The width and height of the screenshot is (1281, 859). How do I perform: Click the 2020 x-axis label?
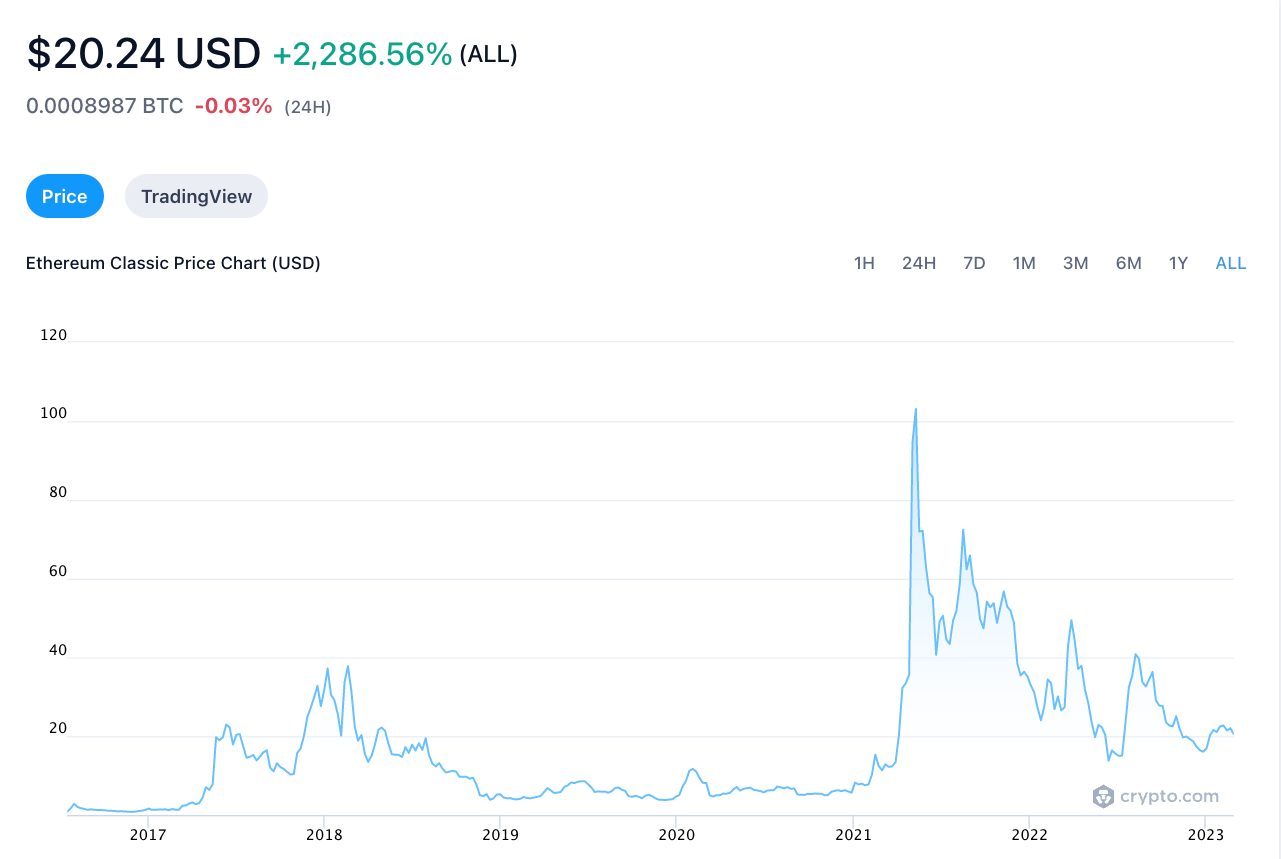[676, 834]
